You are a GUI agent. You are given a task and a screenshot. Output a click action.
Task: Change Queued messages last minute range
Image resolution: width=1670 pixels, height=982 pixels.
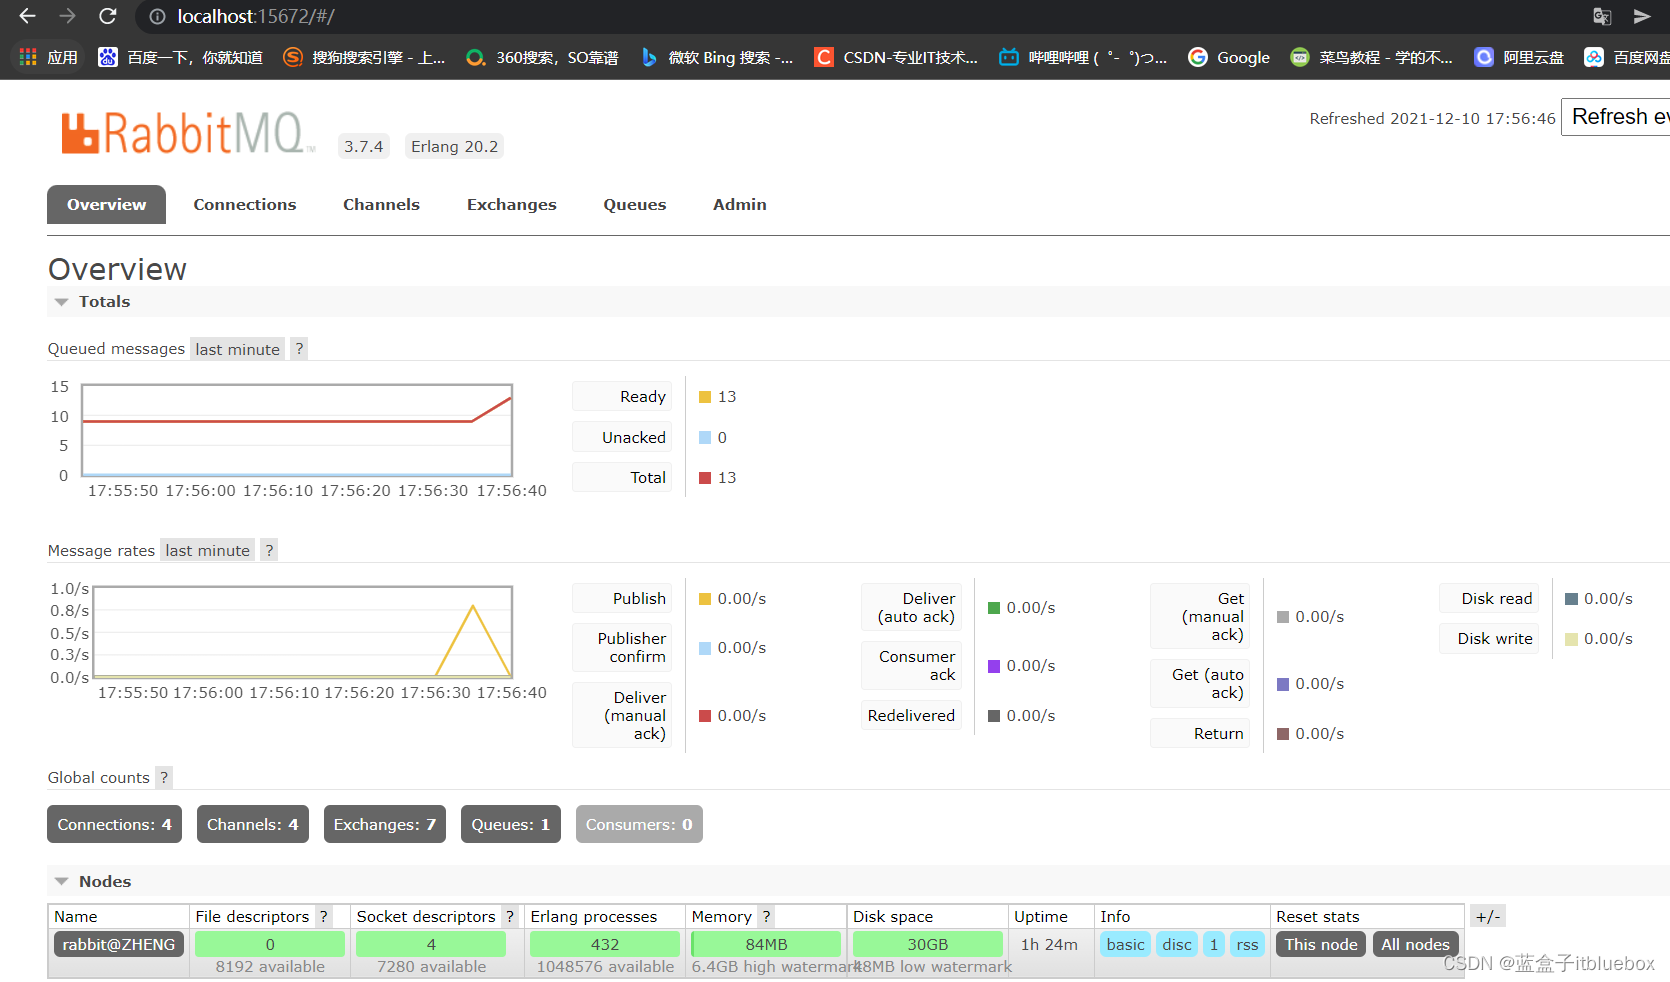tap(237, 349)
